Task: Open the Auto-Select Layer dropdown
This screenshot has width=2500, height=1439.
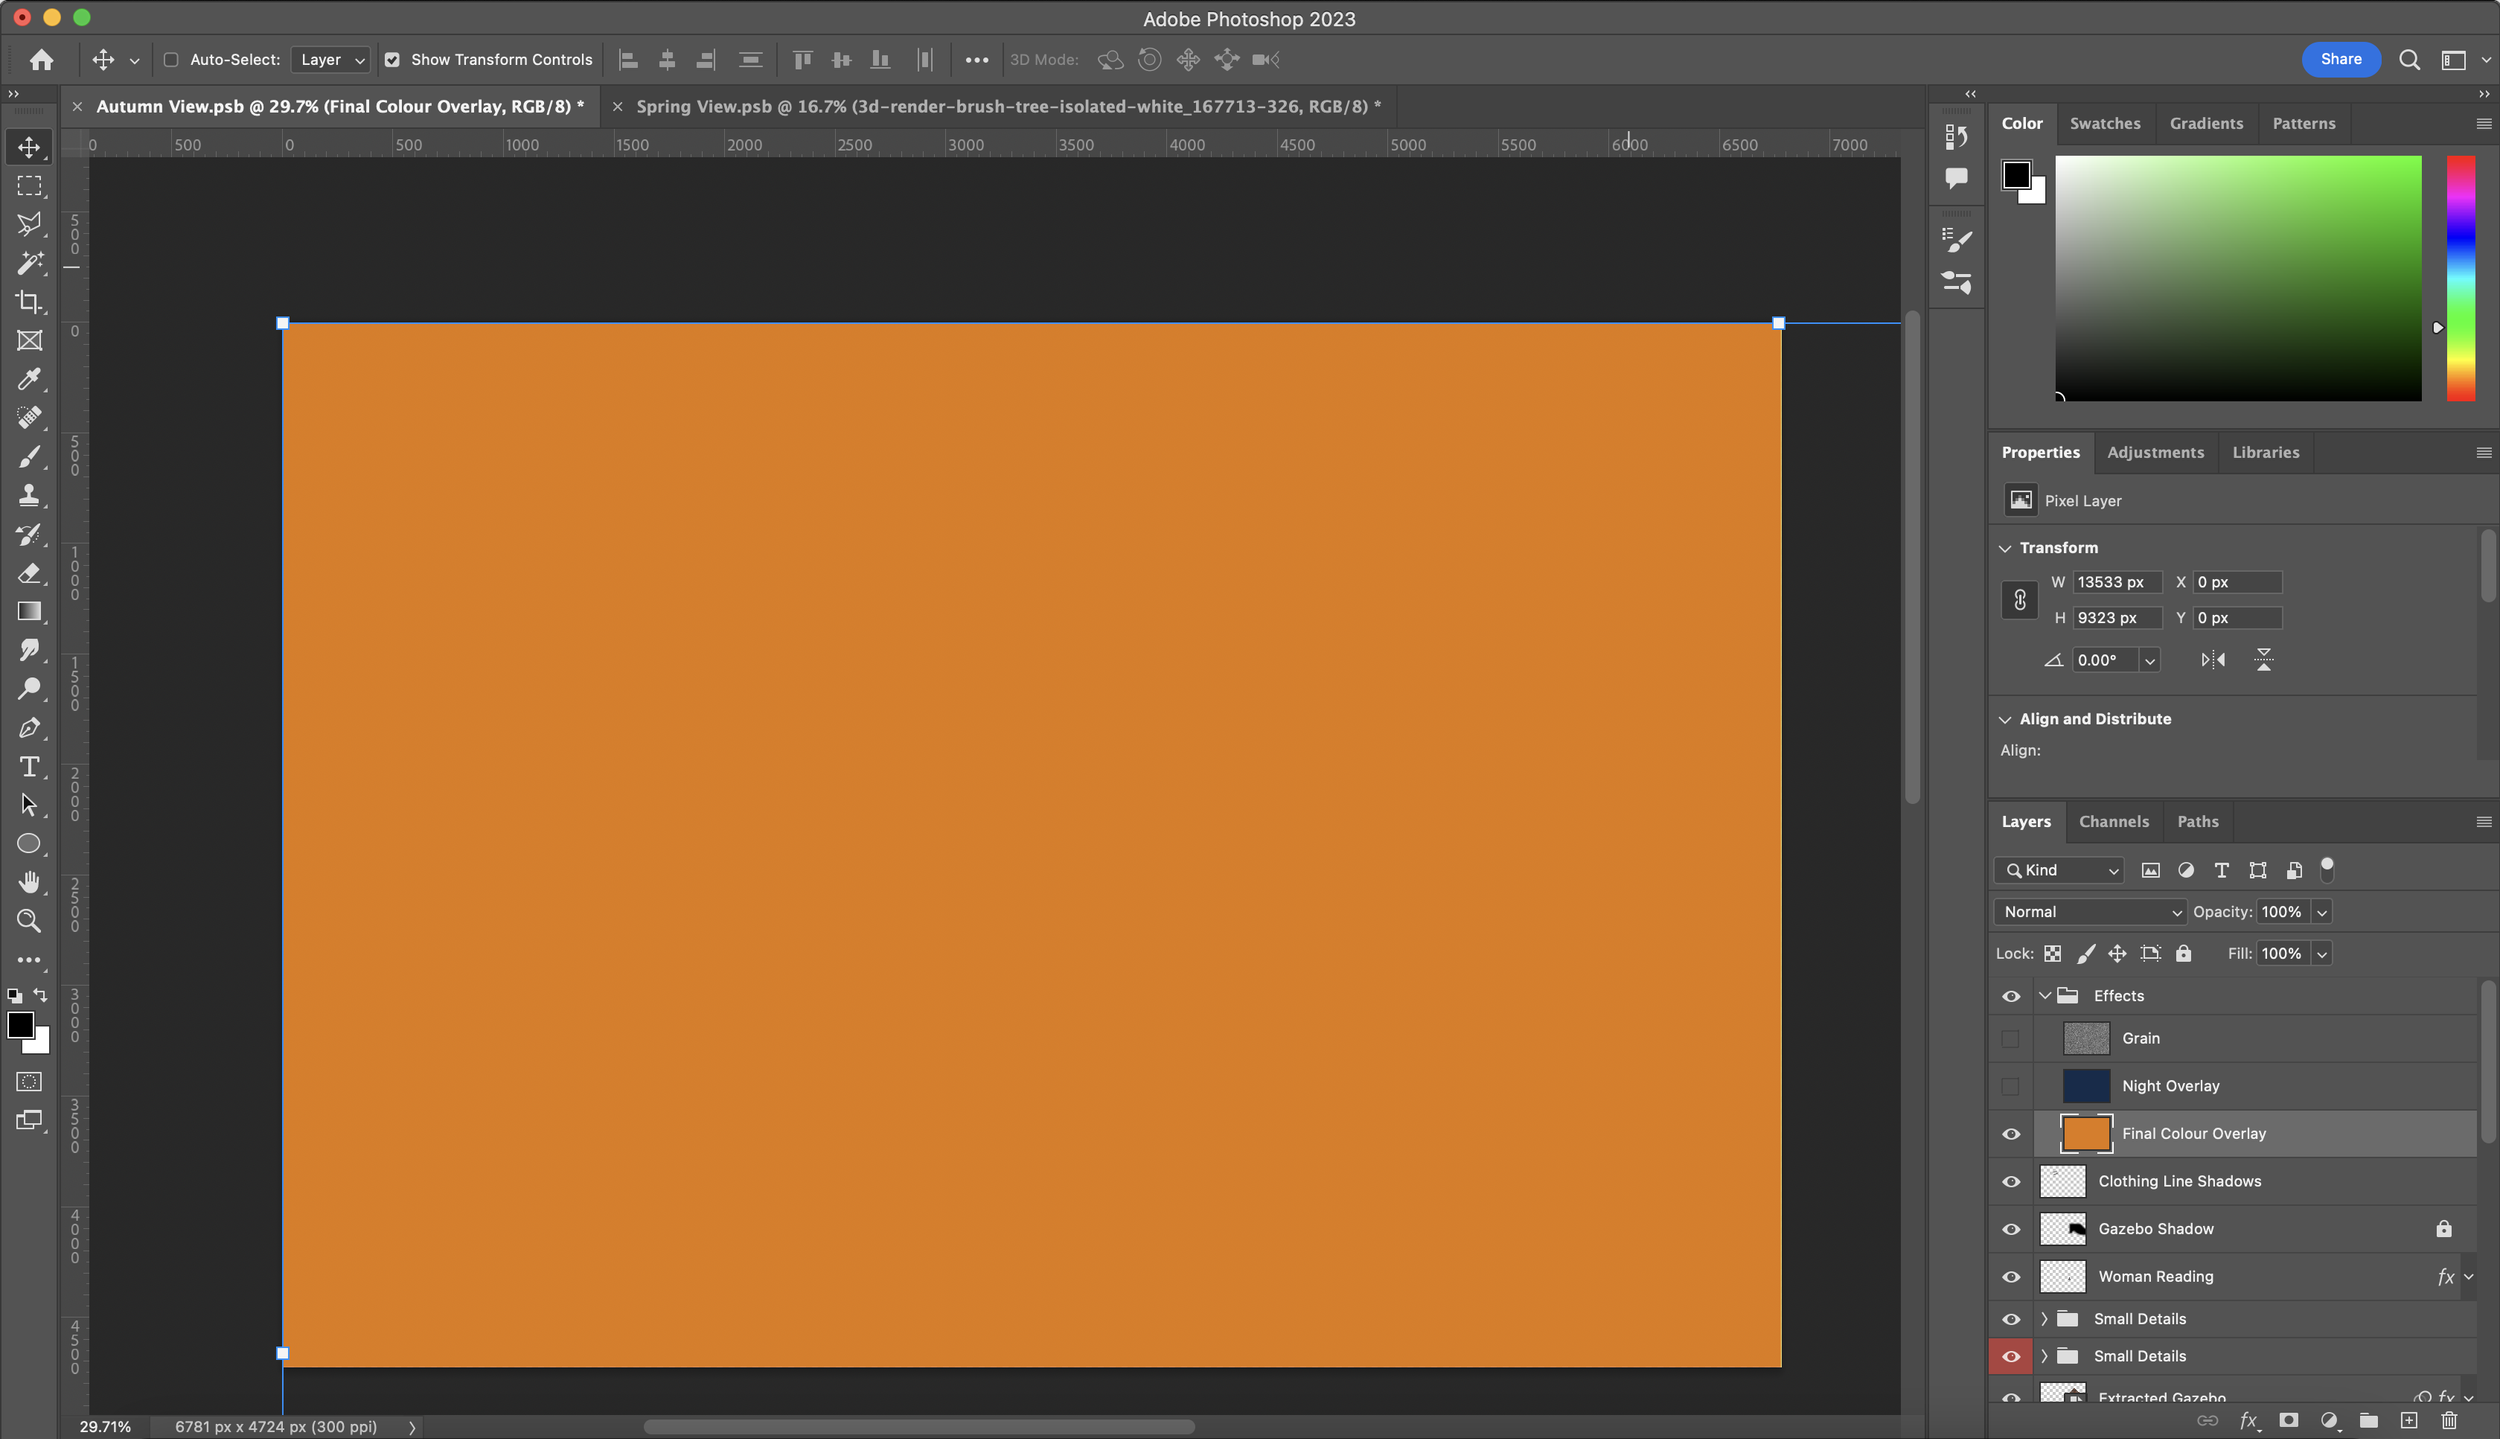Action: [x=331, y=60]
